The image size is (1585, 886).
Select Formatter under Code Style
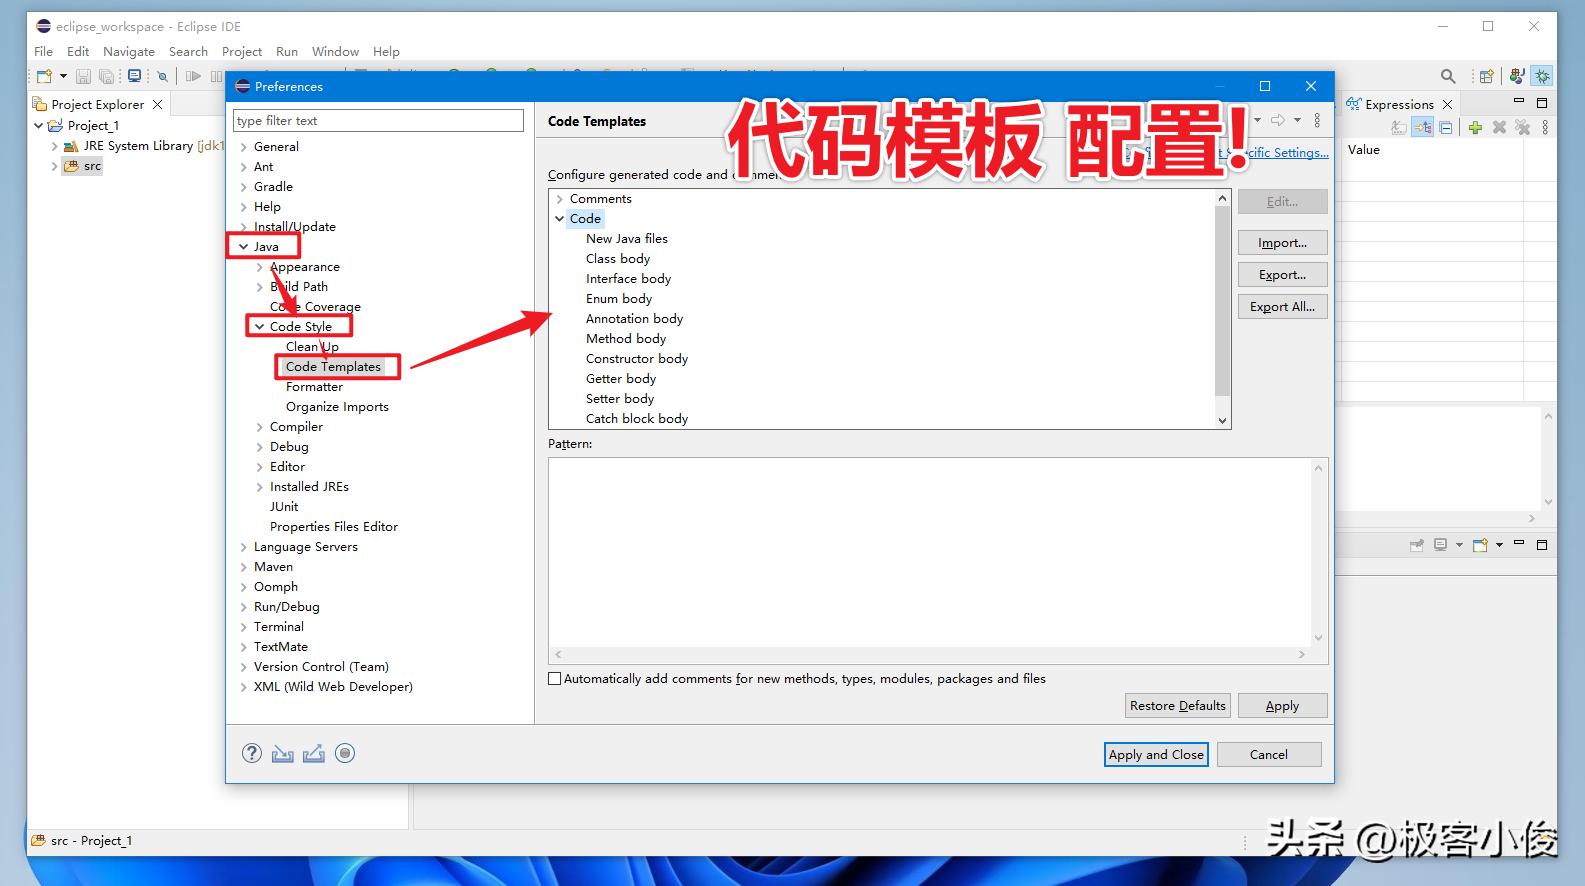pos(314,386)
